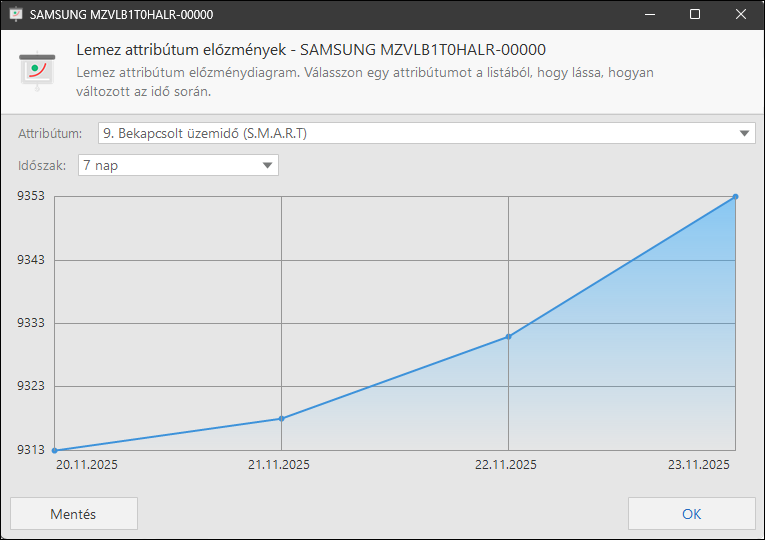The height and width of the screenshot is (540, 765).
Task: Click the data point on 22.11.2025
Action: coord(509,336)
